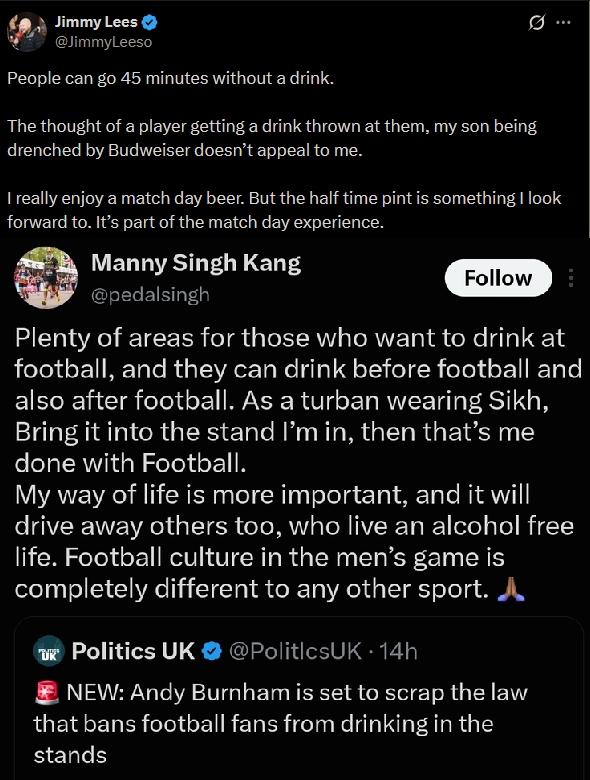Open Manny Singh Kang's avatar photo

46,278
